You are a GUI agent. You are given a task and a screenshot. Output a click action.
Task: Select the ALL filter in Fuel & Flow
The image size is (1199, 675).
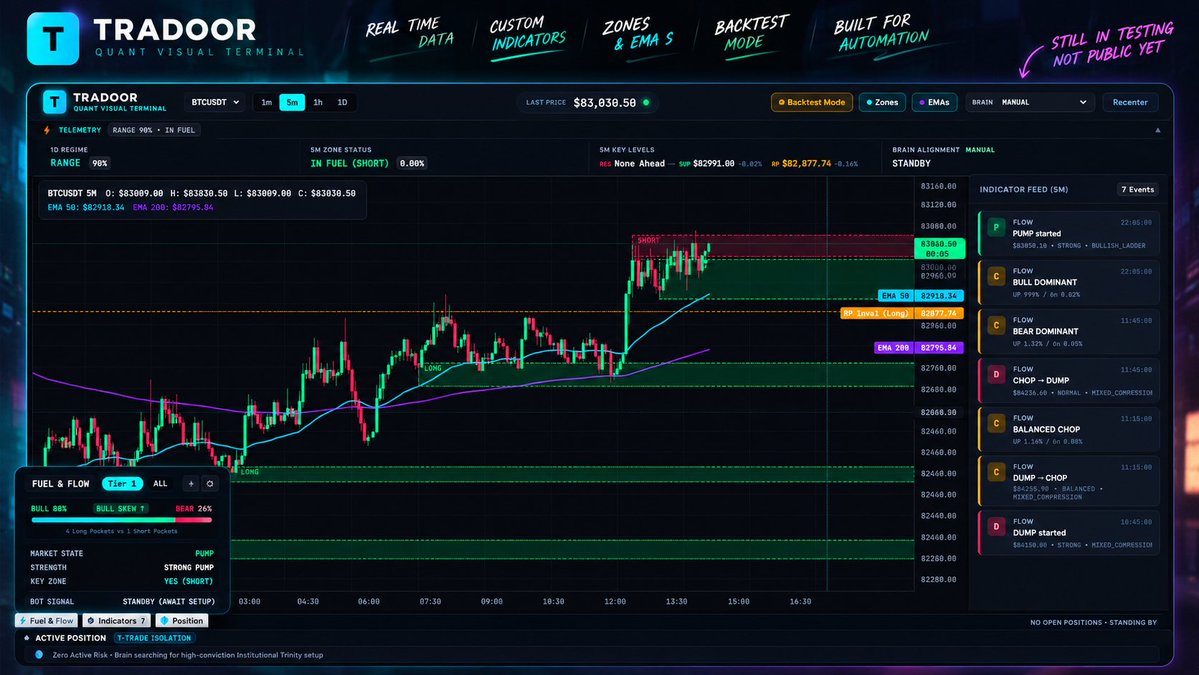(160, 483)
